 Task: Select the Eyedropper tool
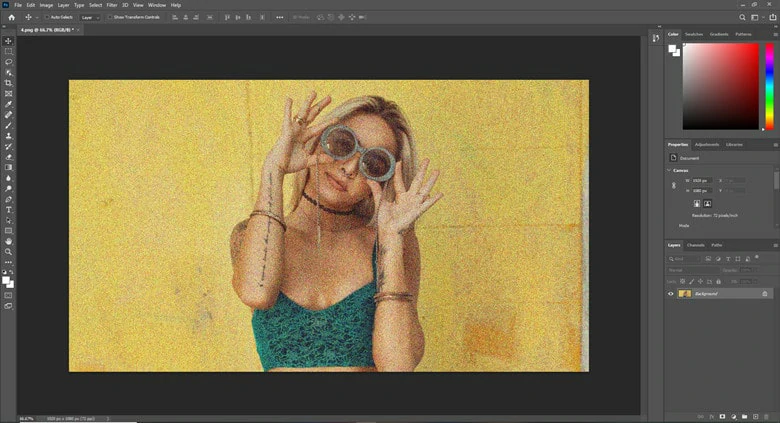[x=8, y=104]
